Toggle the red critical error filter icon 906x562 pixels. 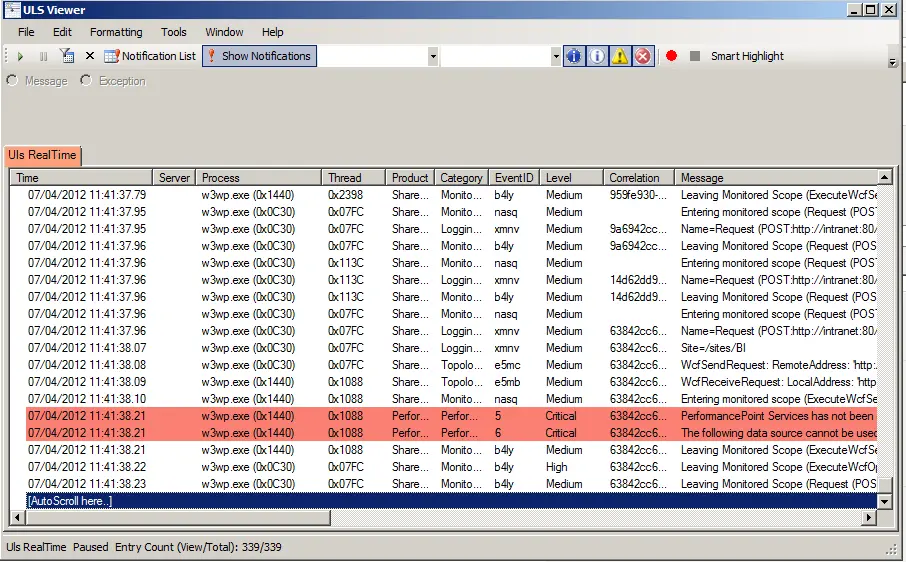pos(643,56)
